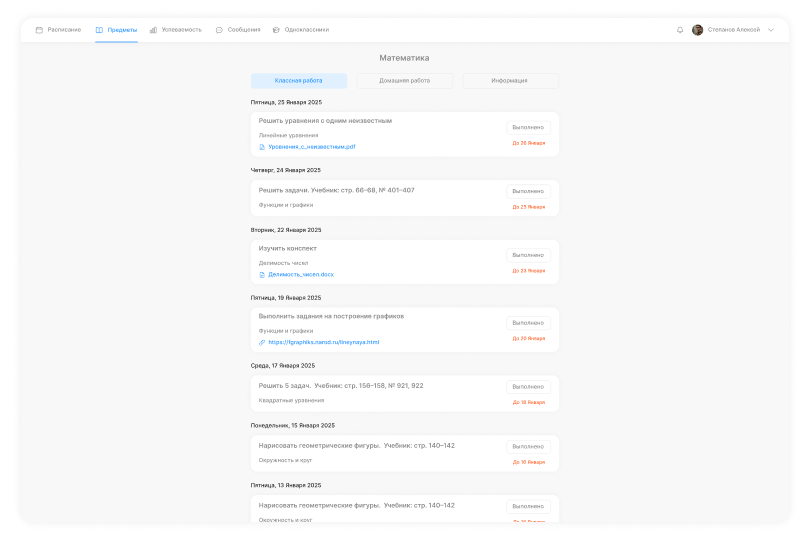Image resolution: width=810 pixels, height=540 pixels.
Task: Mark the Решить 5 задач task as Выполнено
Action: [528, 387]
